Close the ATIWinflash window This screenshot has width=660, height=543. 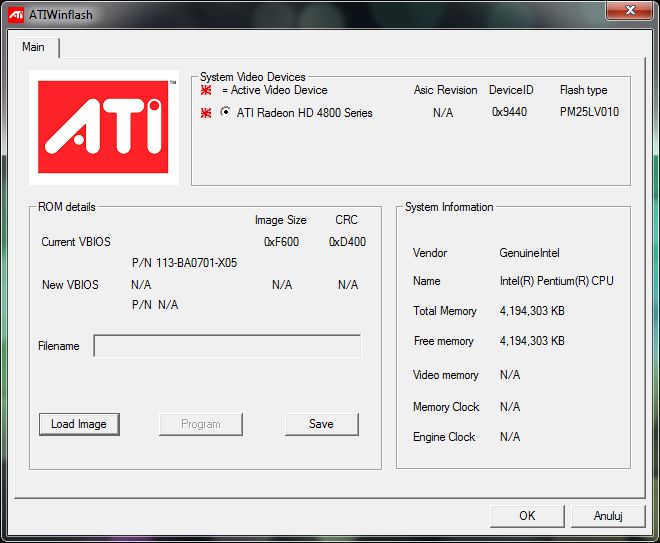point(630,10)
